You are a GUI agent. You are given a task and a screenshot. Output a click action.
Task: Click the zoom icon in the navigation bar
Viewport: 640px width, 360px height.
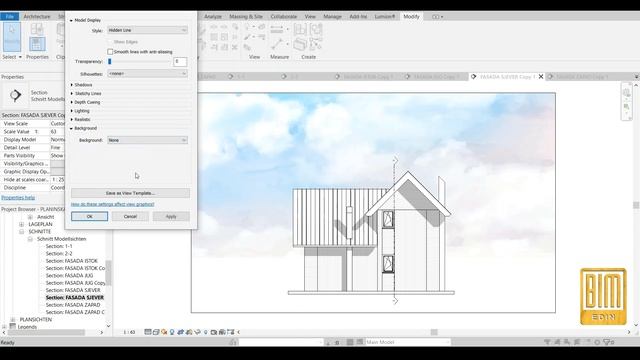click(627, 107)
